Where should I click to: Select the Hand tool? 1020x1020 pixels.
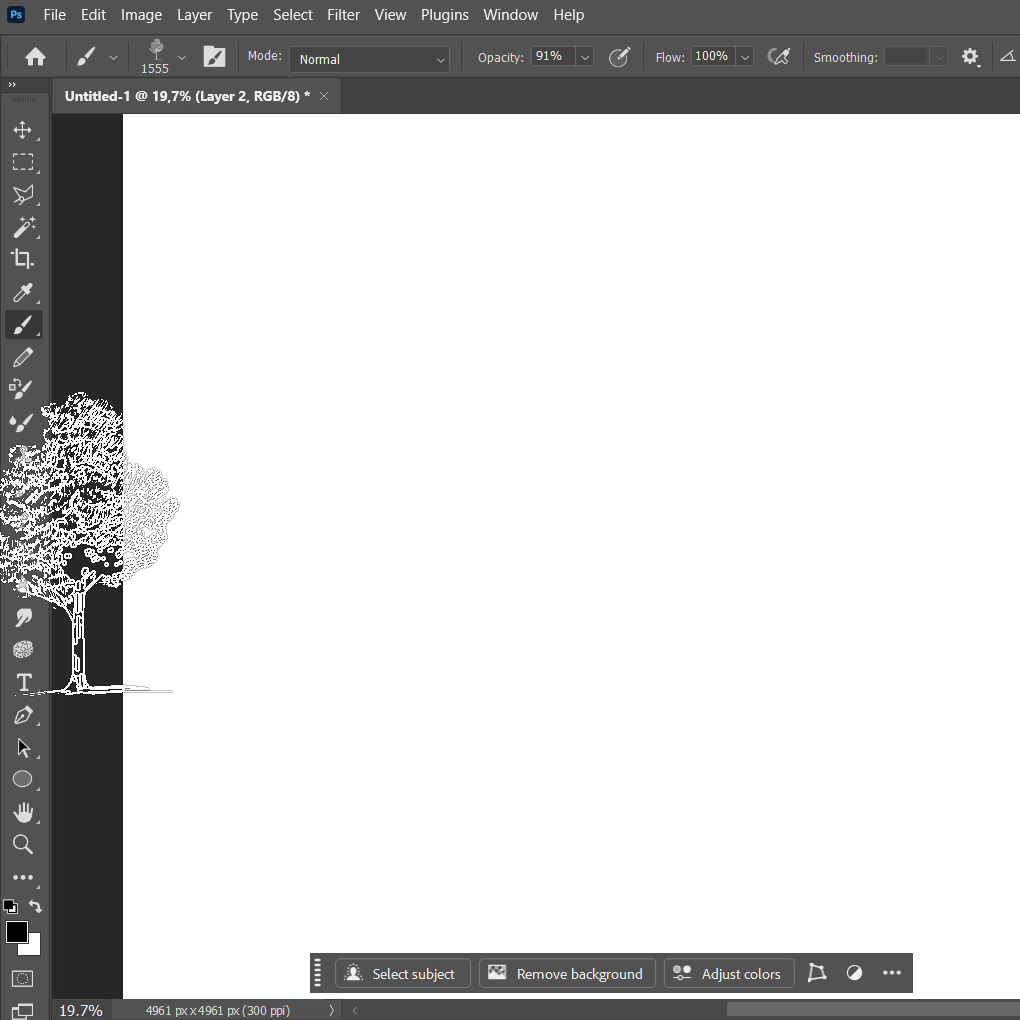point(22,812)
